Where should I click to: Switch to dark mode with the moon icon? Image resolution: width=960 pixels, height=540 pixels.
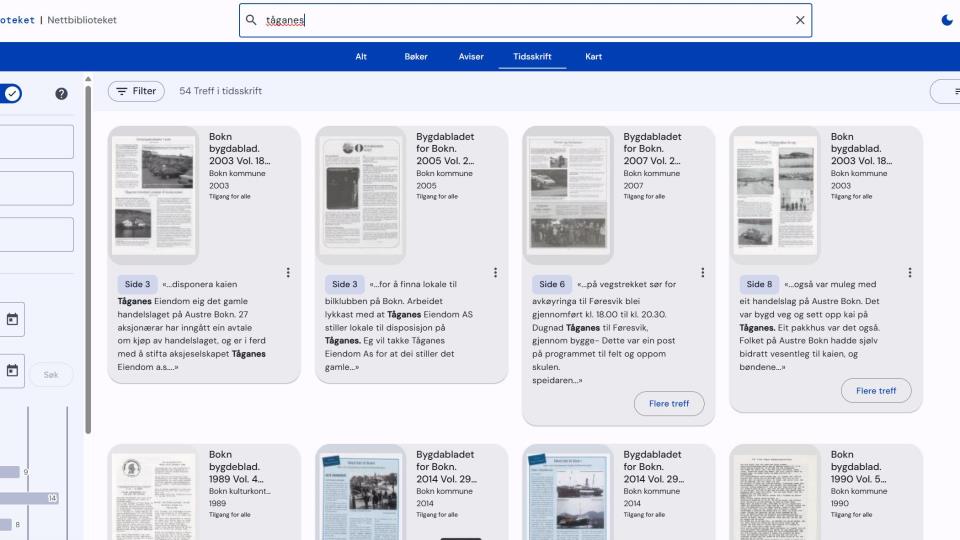pos(947,20)
